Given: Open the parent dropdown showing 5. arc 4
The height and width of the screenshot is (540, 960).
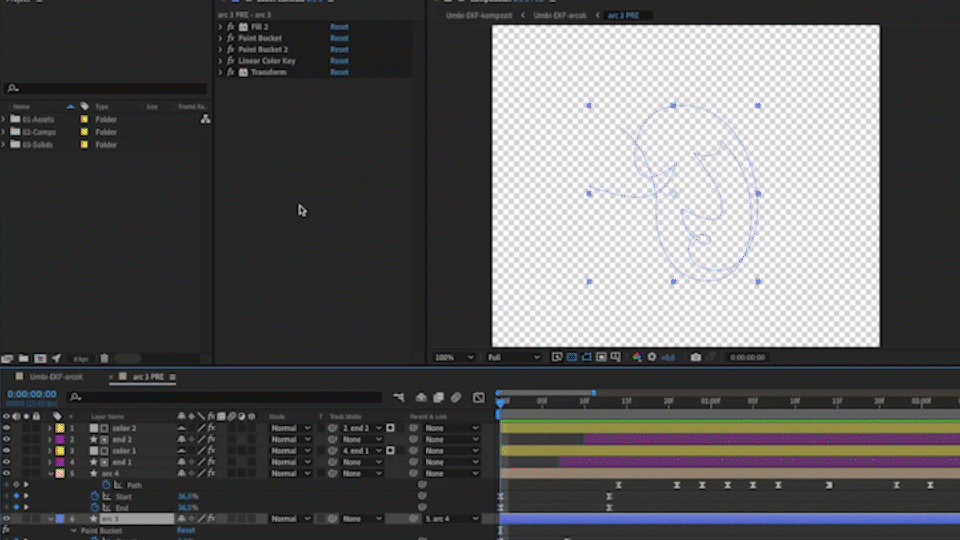Looking at the screenshot, I should [x=452, y=519].
